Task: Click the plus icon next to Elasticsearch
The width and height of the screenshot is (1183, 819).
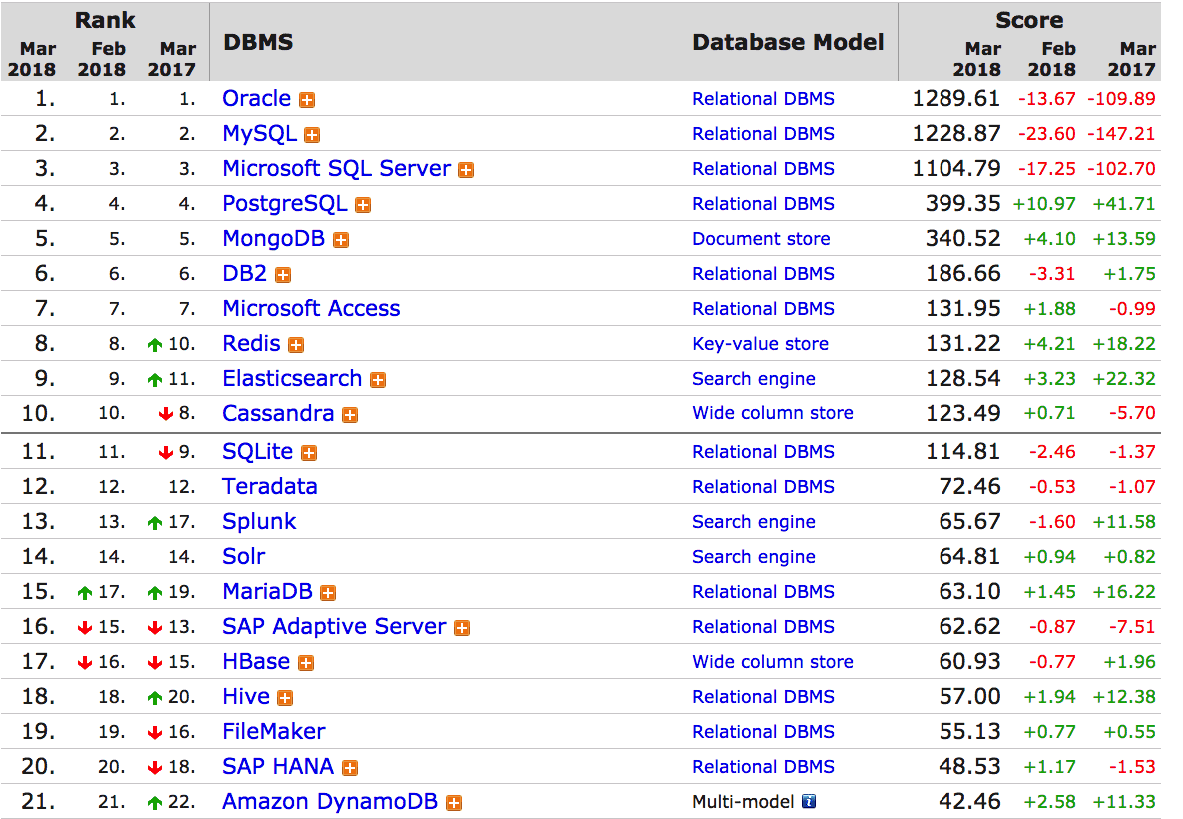Action: click(x=378, y=380)
